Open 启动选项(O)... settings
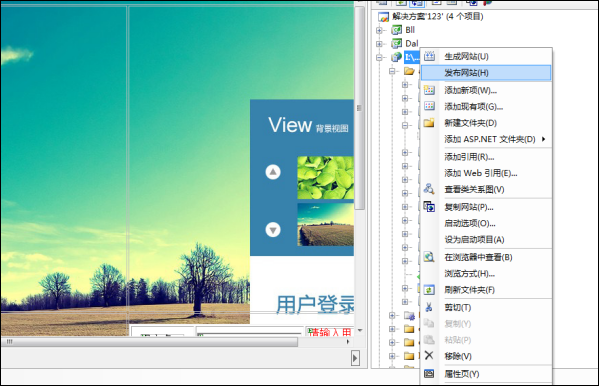Image resolution: width=599 pixels, height=386 pixels. pos(486,223)
